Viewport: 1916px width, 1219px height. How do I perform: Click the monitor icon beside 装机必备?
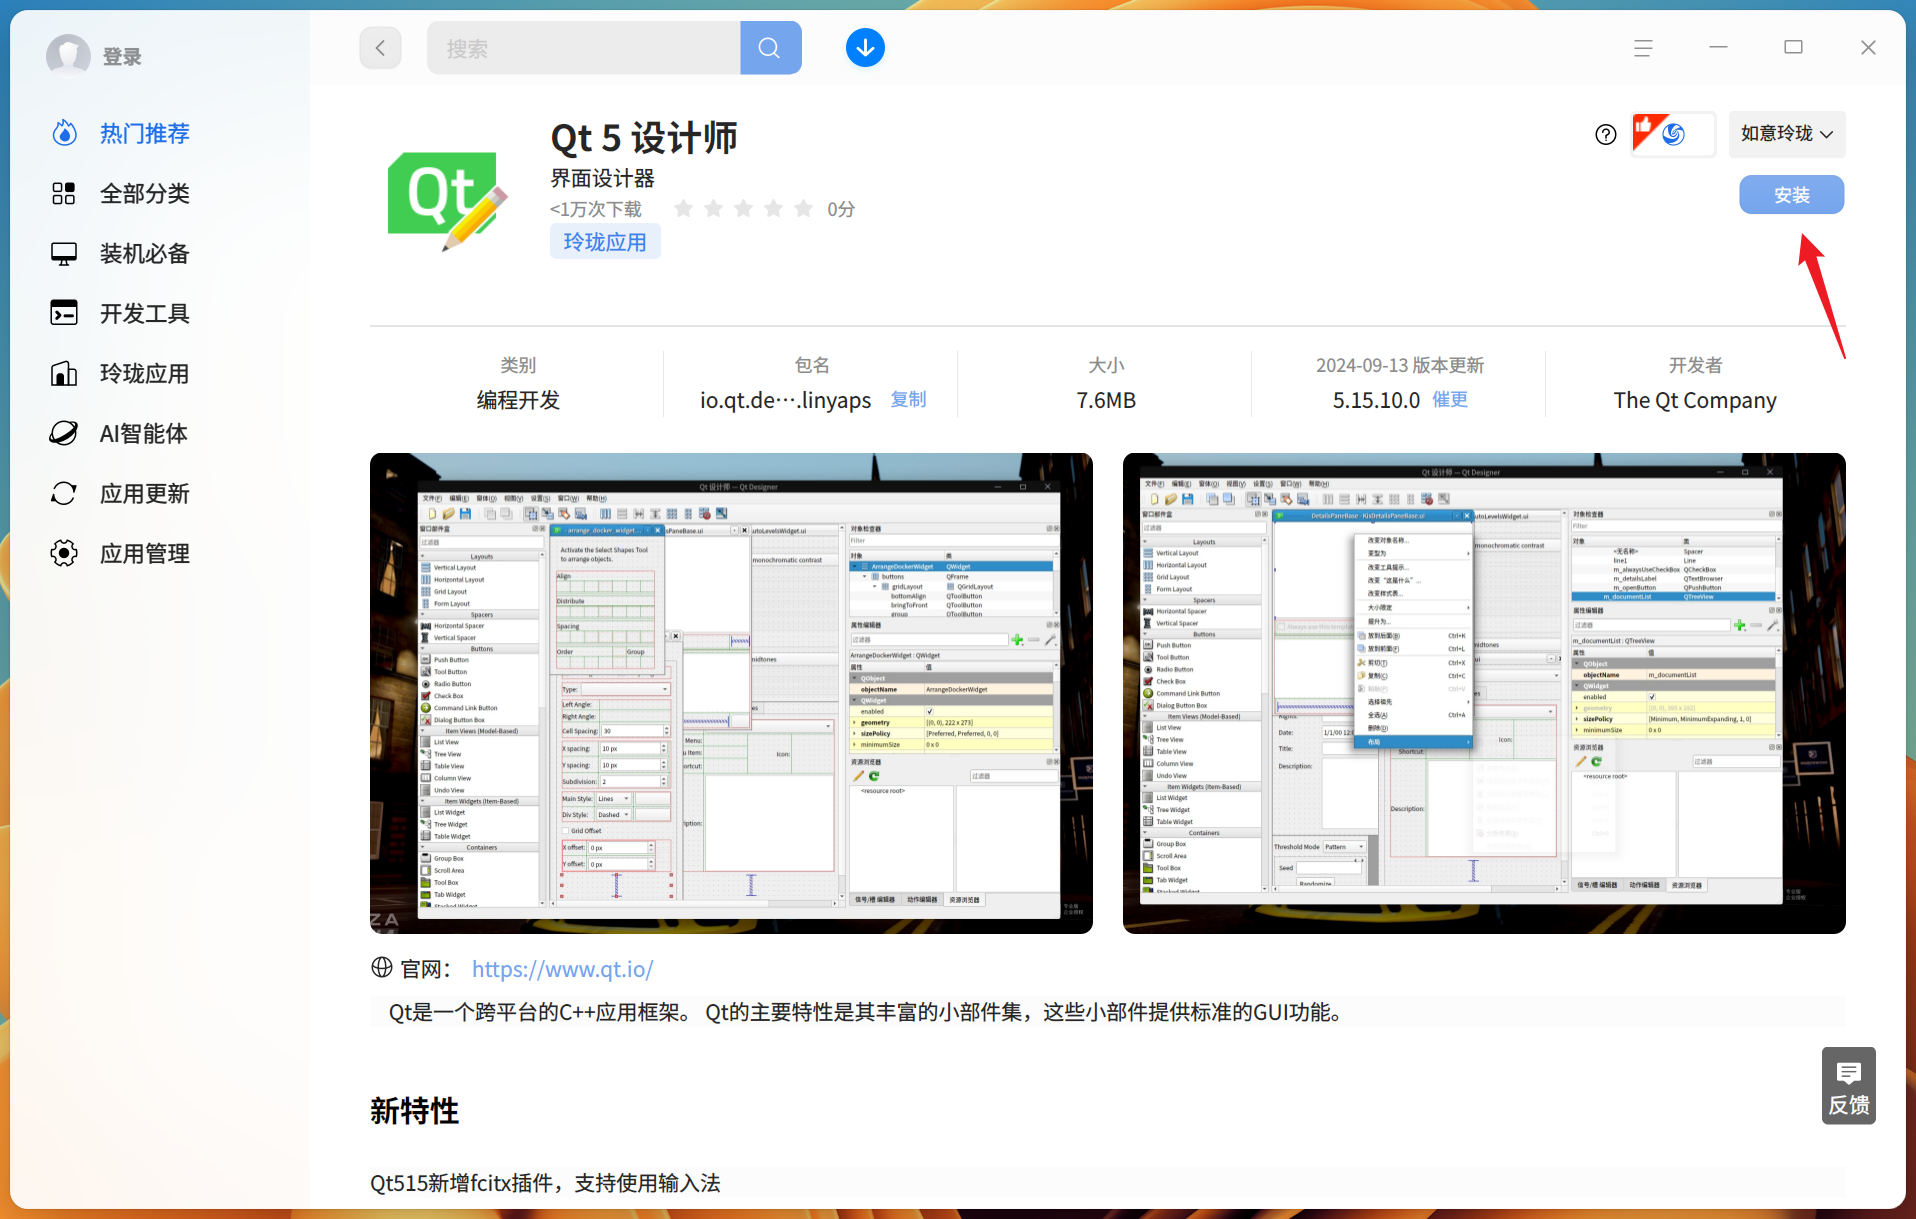pyautogui.click(x=64, y=253)
